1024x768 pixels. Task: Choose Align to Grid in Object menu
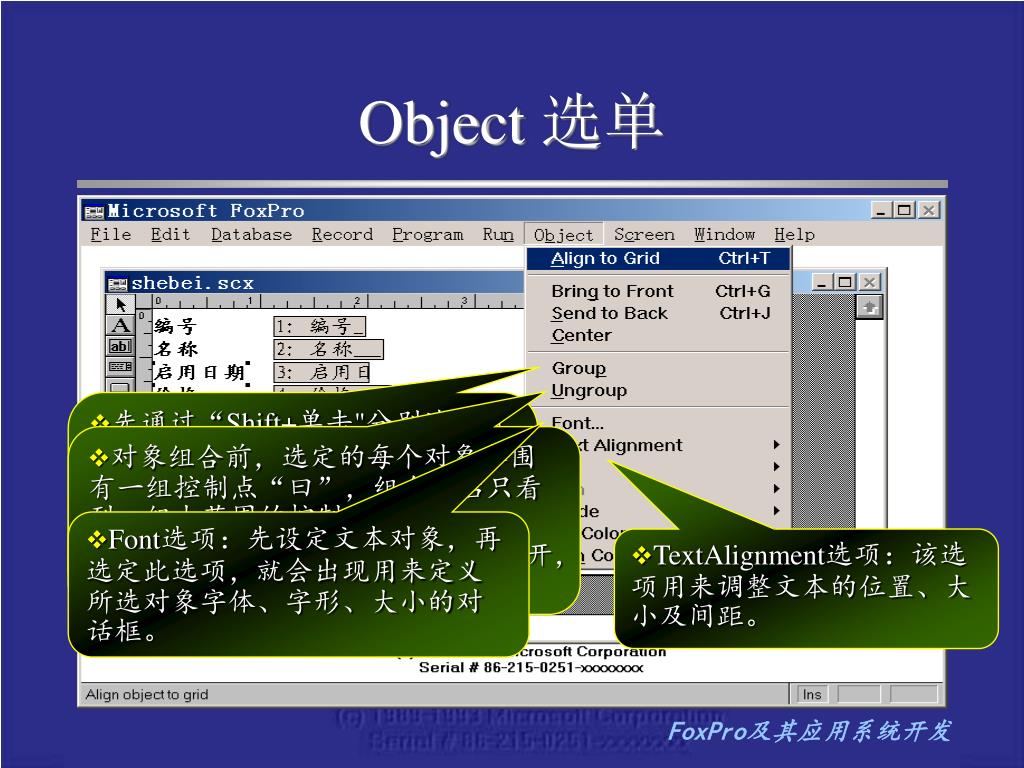pyautogui.click(x=658, y=259)
